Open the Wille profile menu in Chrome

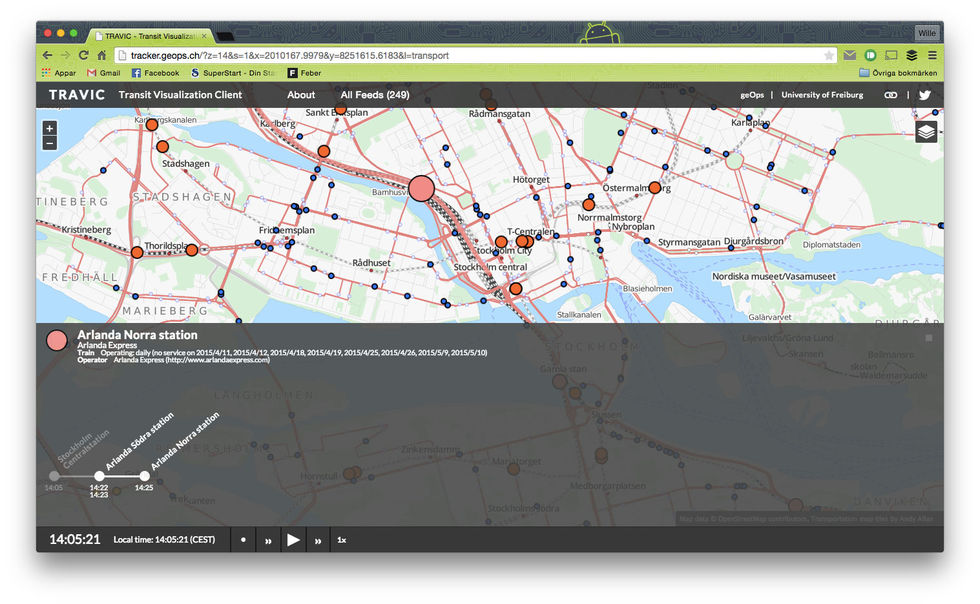927,33
